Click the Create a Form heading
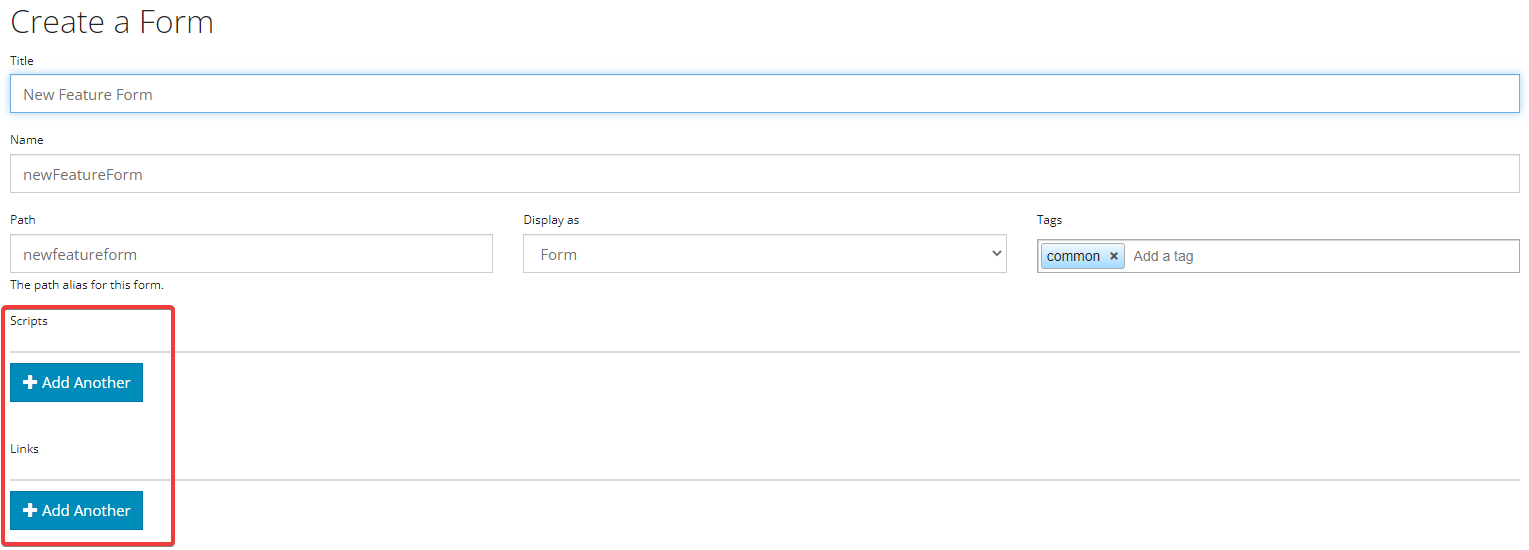The width and height of the screenshot is (1529, 550). click(x=111, y=22)
